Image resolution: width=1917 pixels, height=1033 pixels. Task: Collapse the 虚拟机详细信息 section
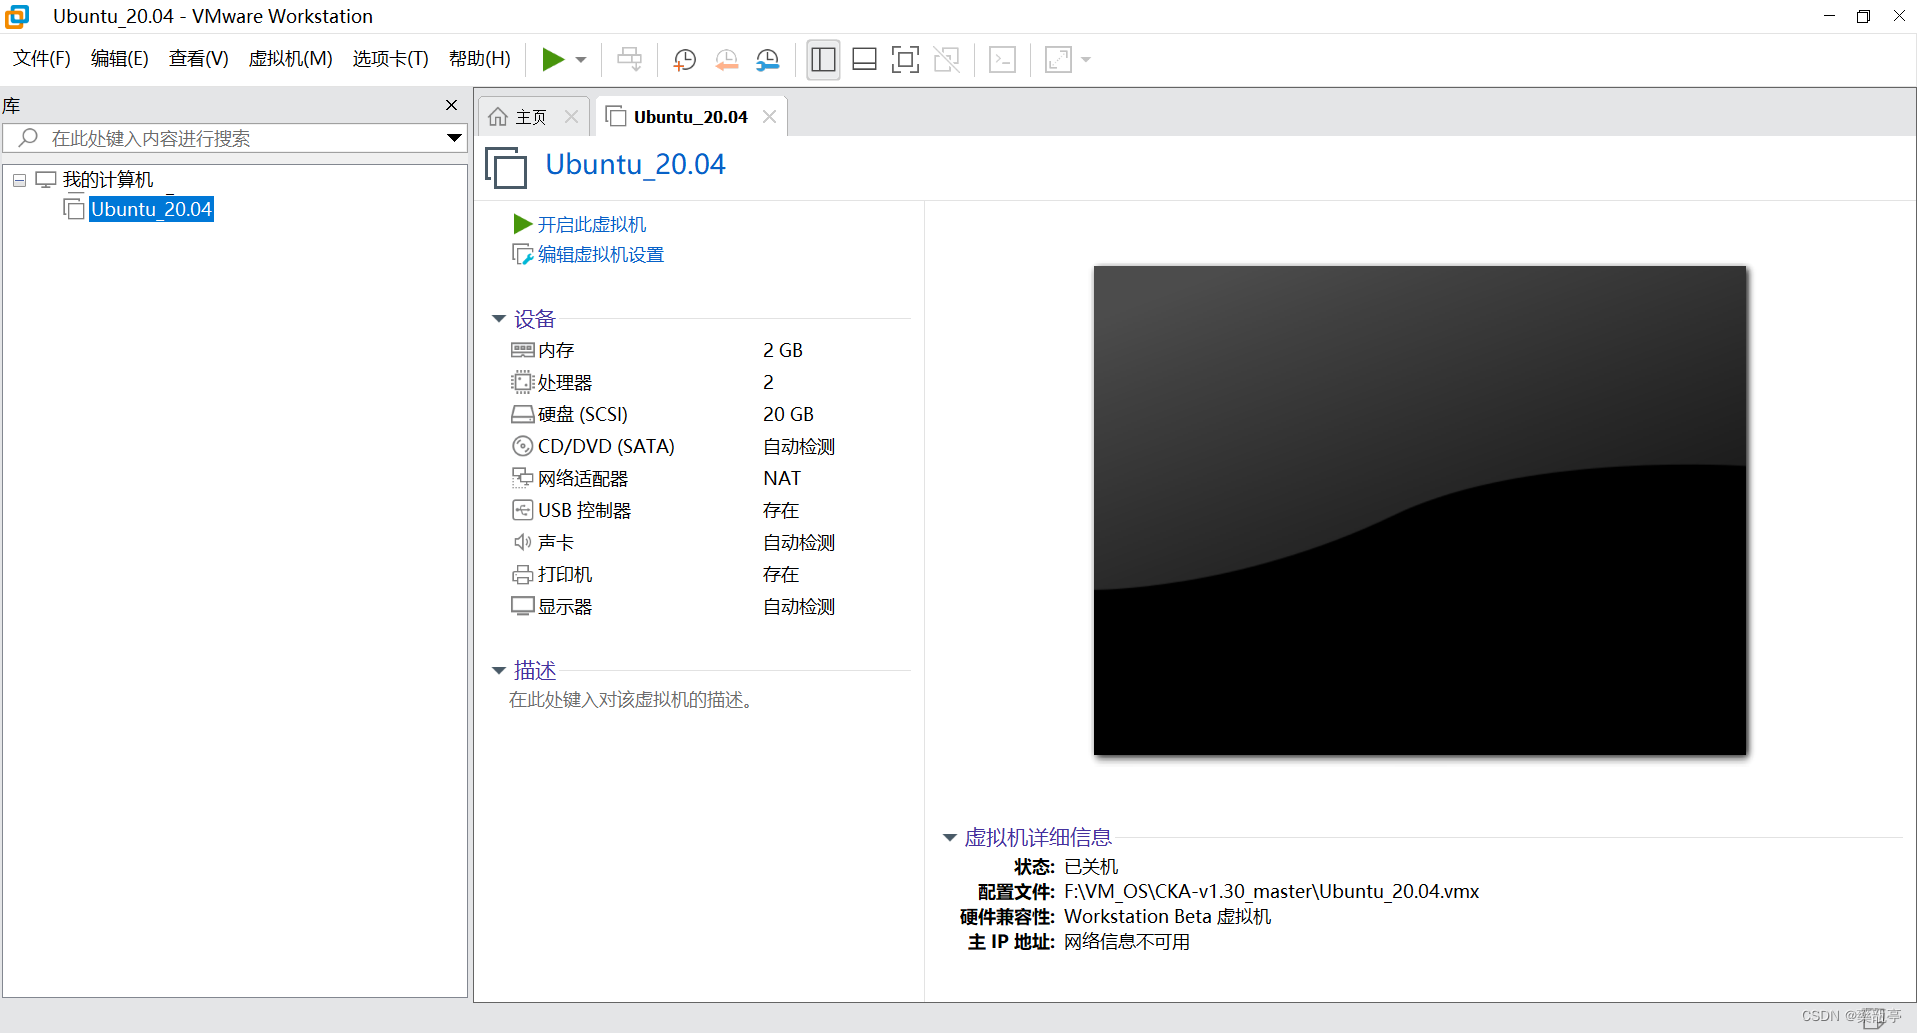(x=948, y=837)
